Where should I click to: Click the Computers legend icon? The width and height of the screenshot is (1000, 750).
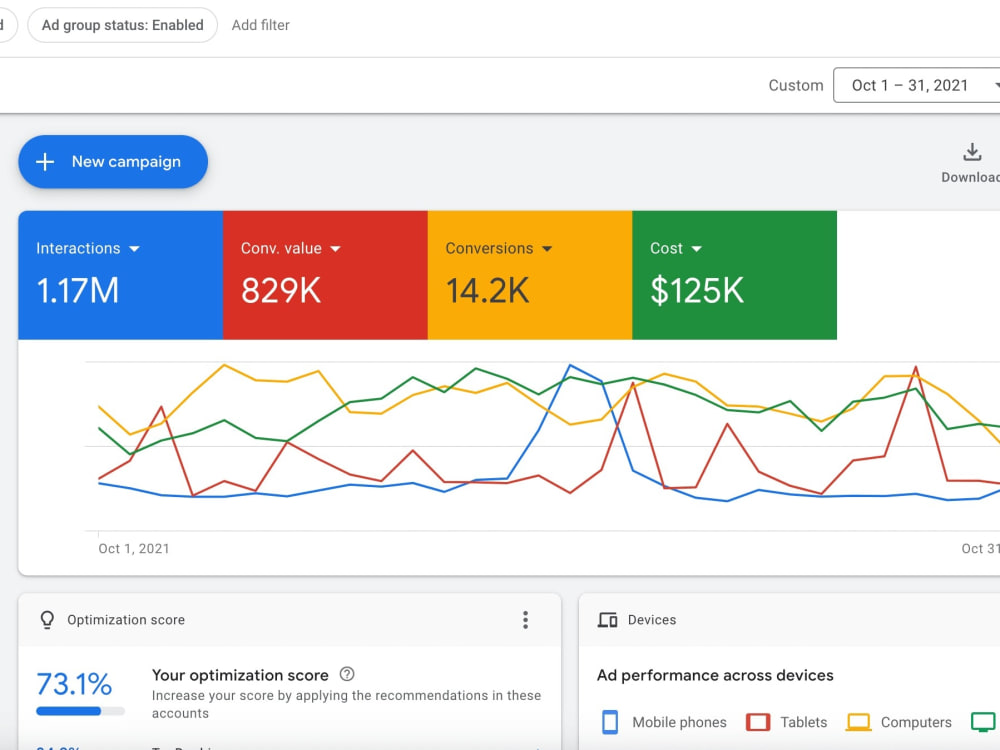pyautogui.click(x=858, y=722)
